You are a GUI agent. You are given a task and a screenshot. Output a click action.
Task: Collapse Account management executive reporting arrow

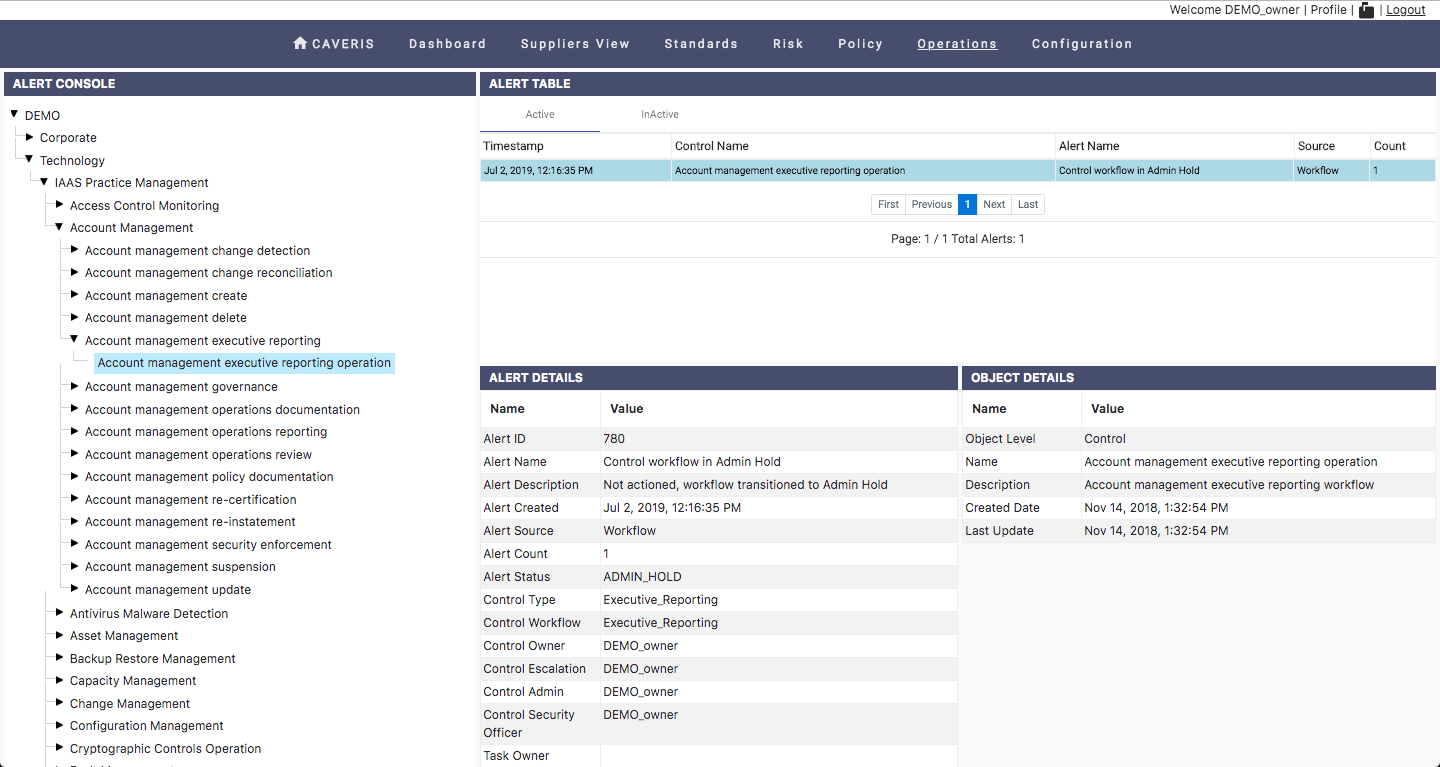(74, 340)
